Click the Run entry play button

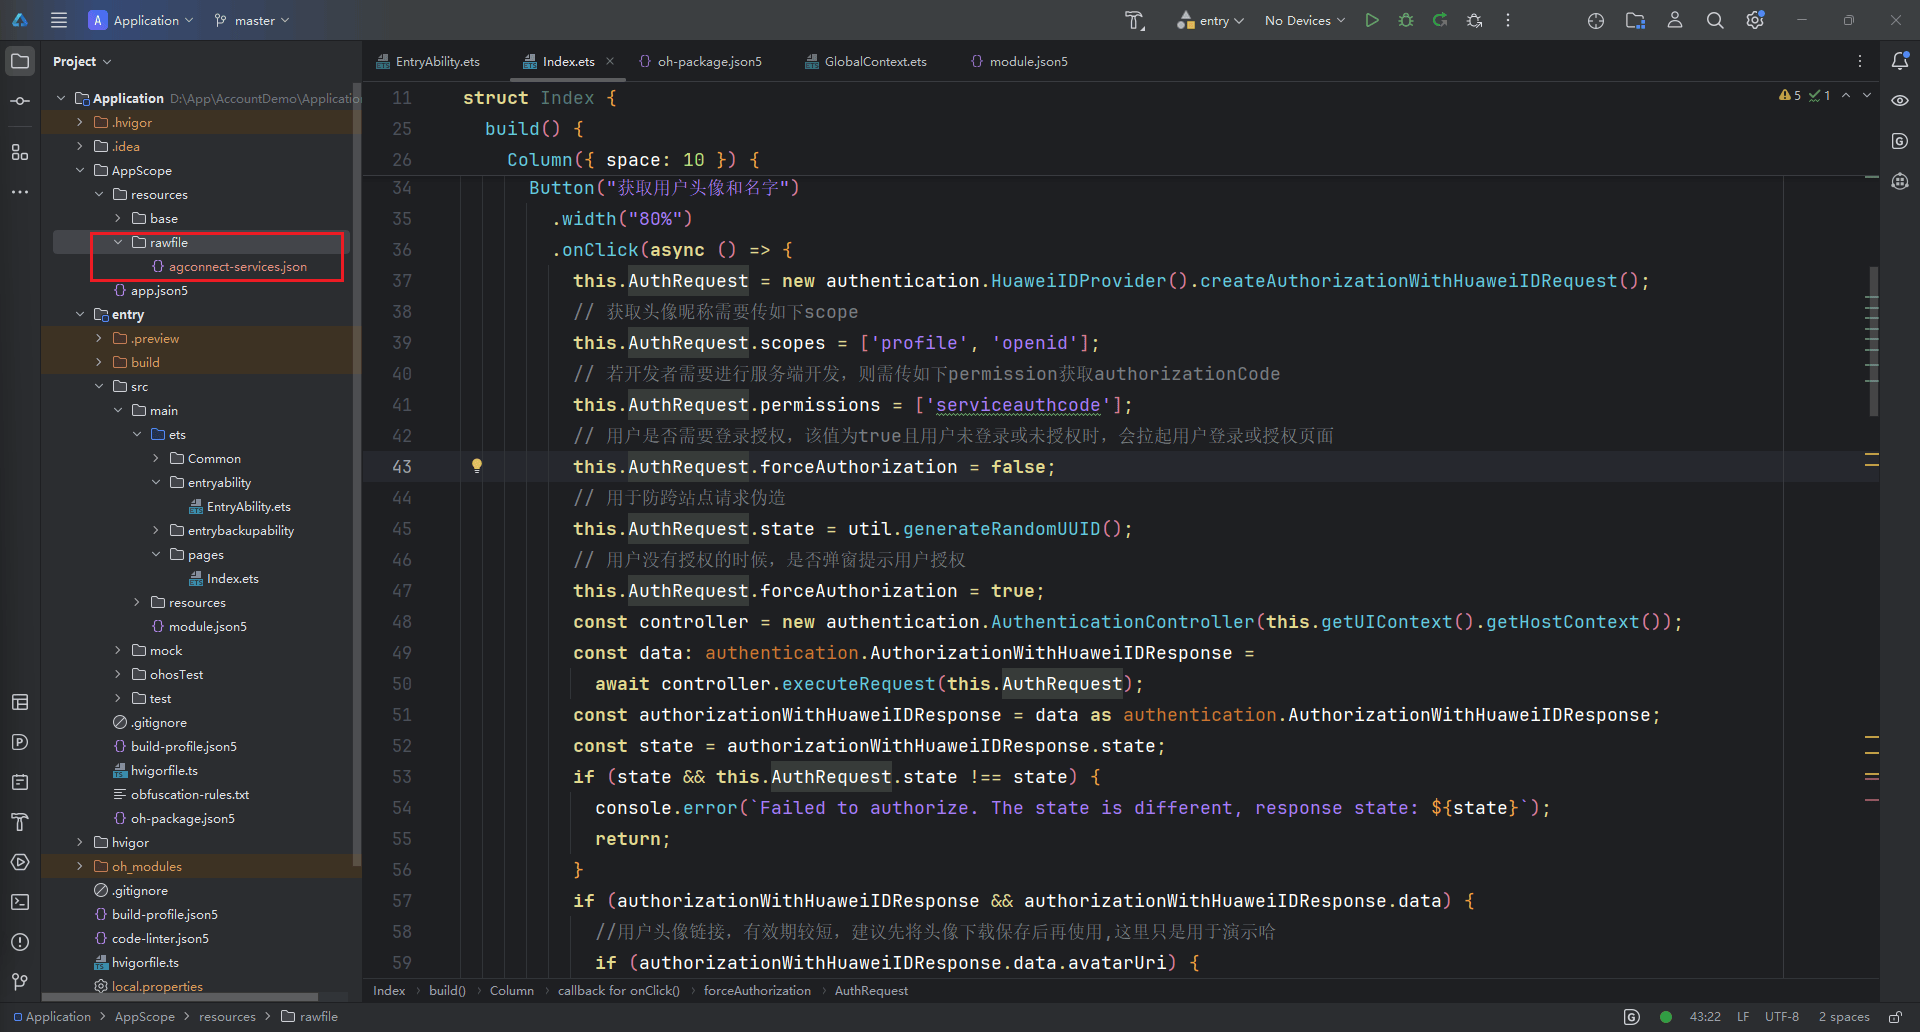click(1372, 20)
